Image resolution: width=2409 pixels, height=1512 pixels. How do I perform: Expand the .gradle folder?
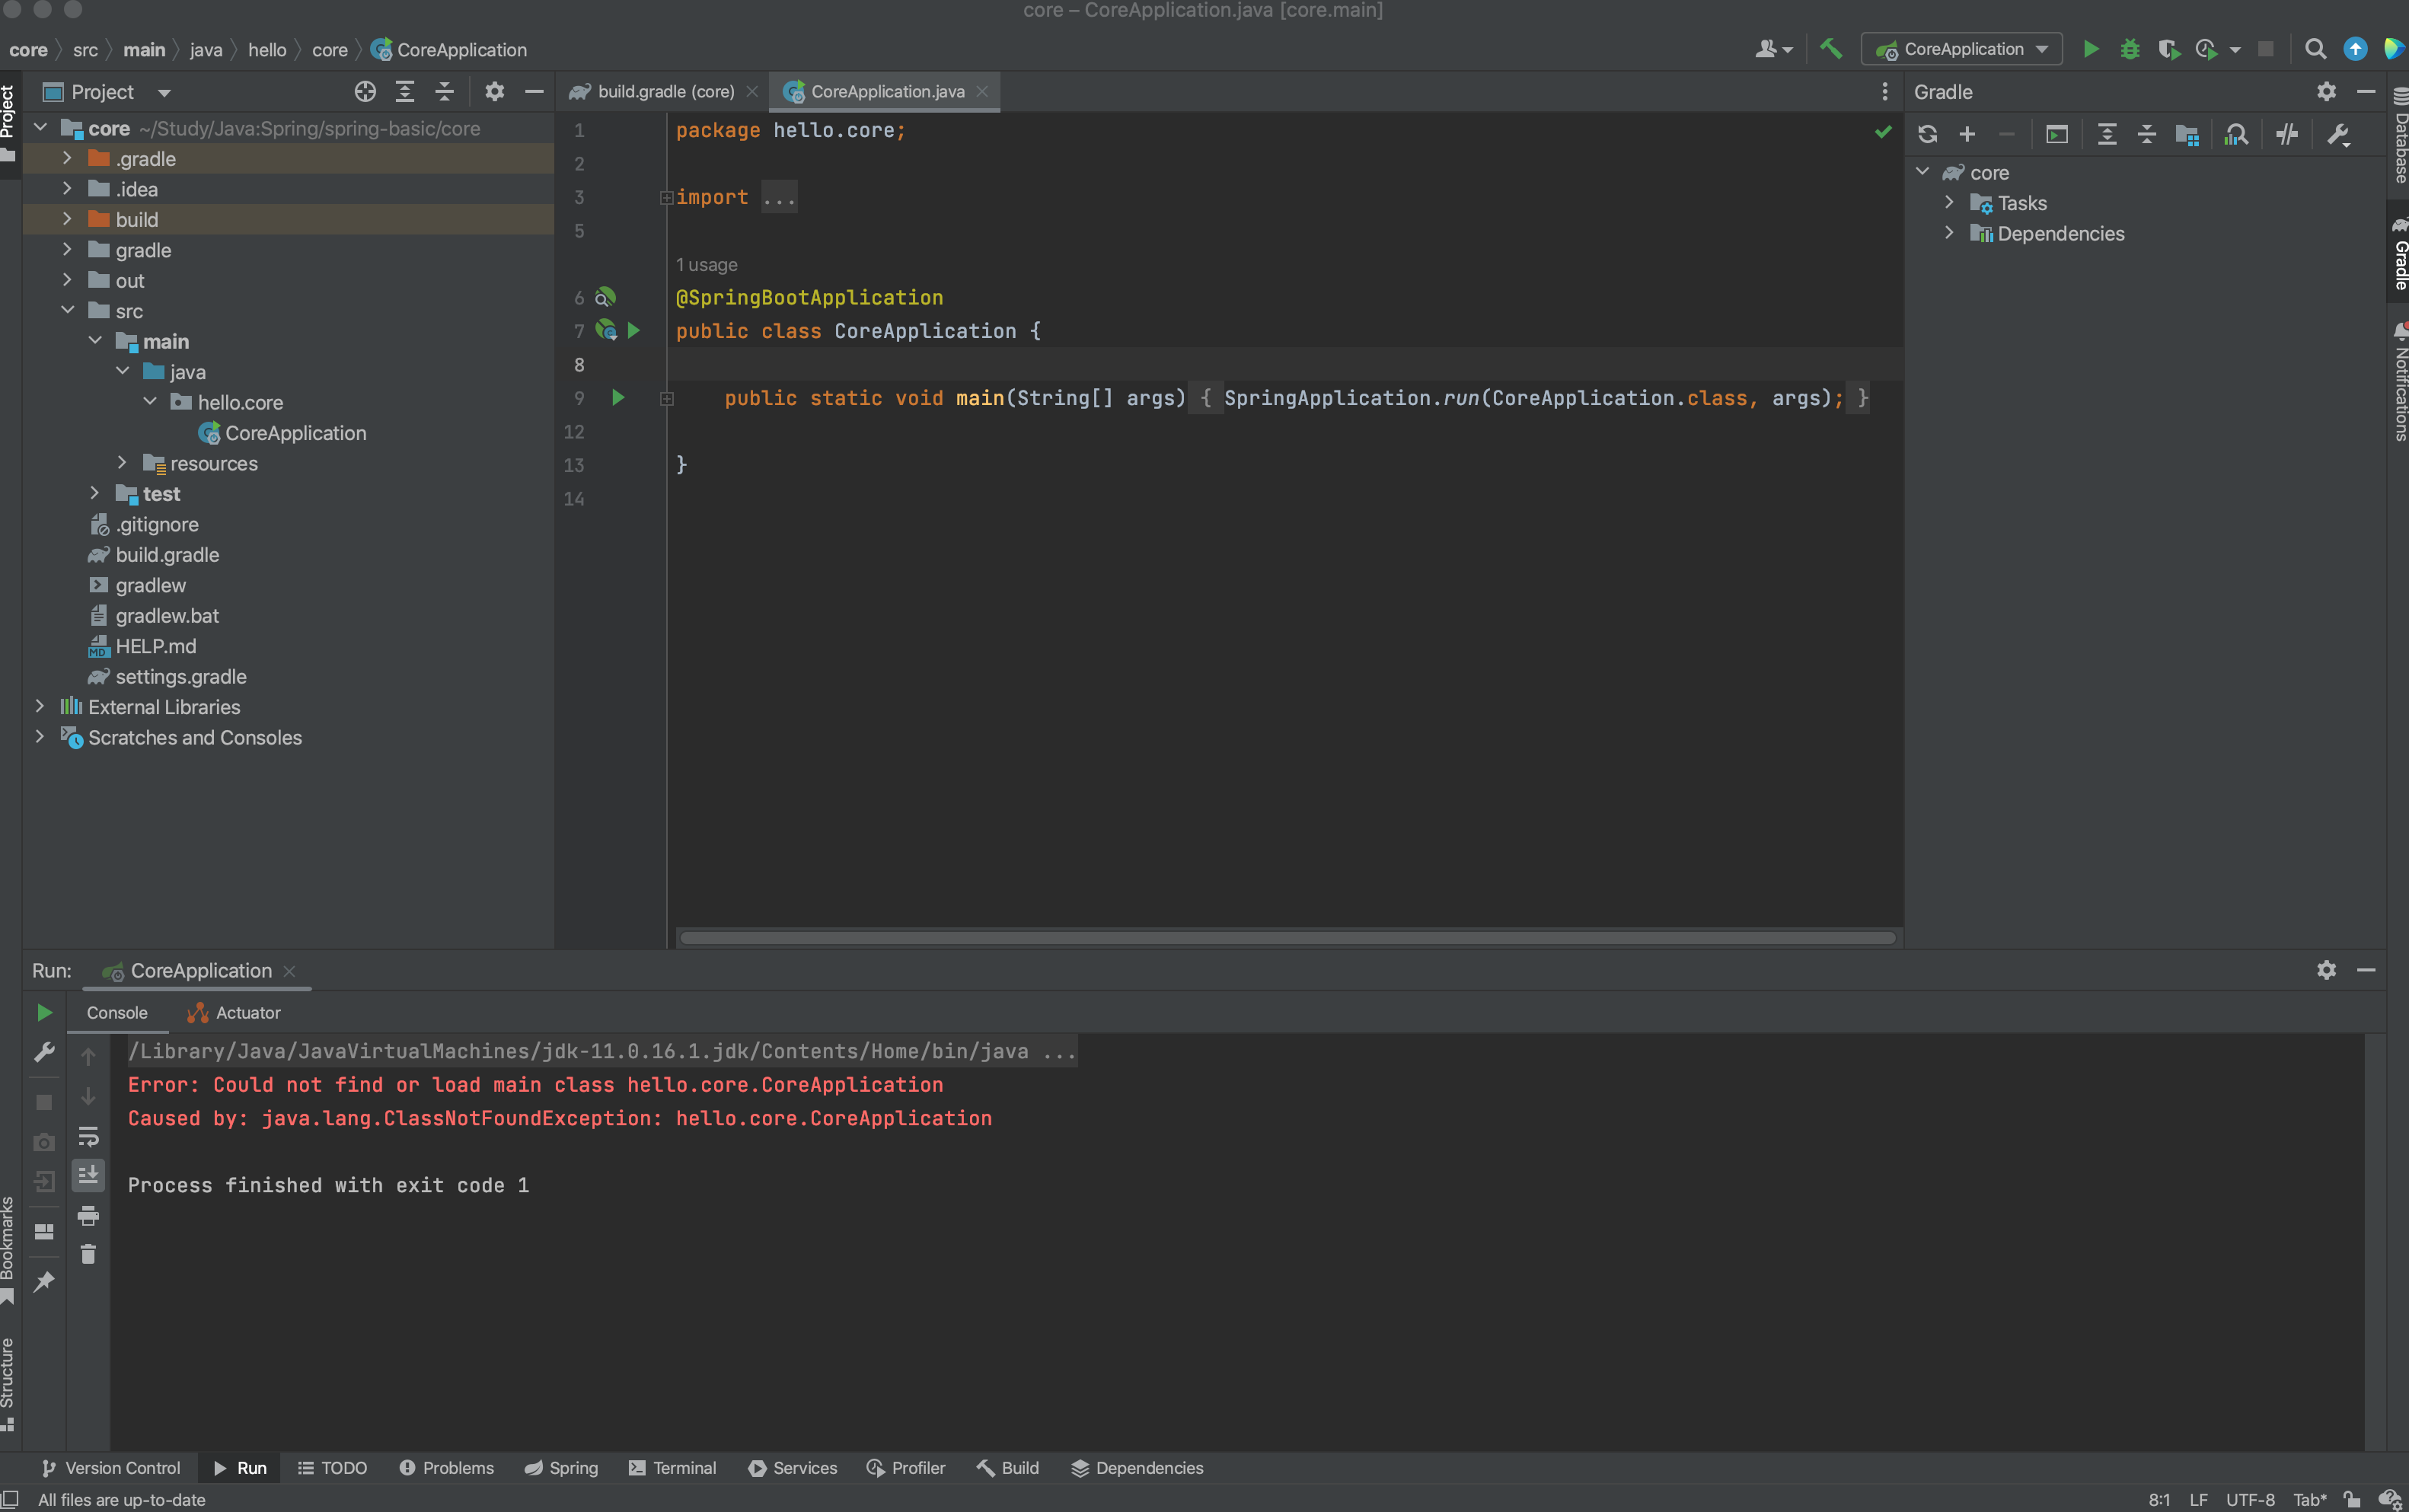(67, 158)
